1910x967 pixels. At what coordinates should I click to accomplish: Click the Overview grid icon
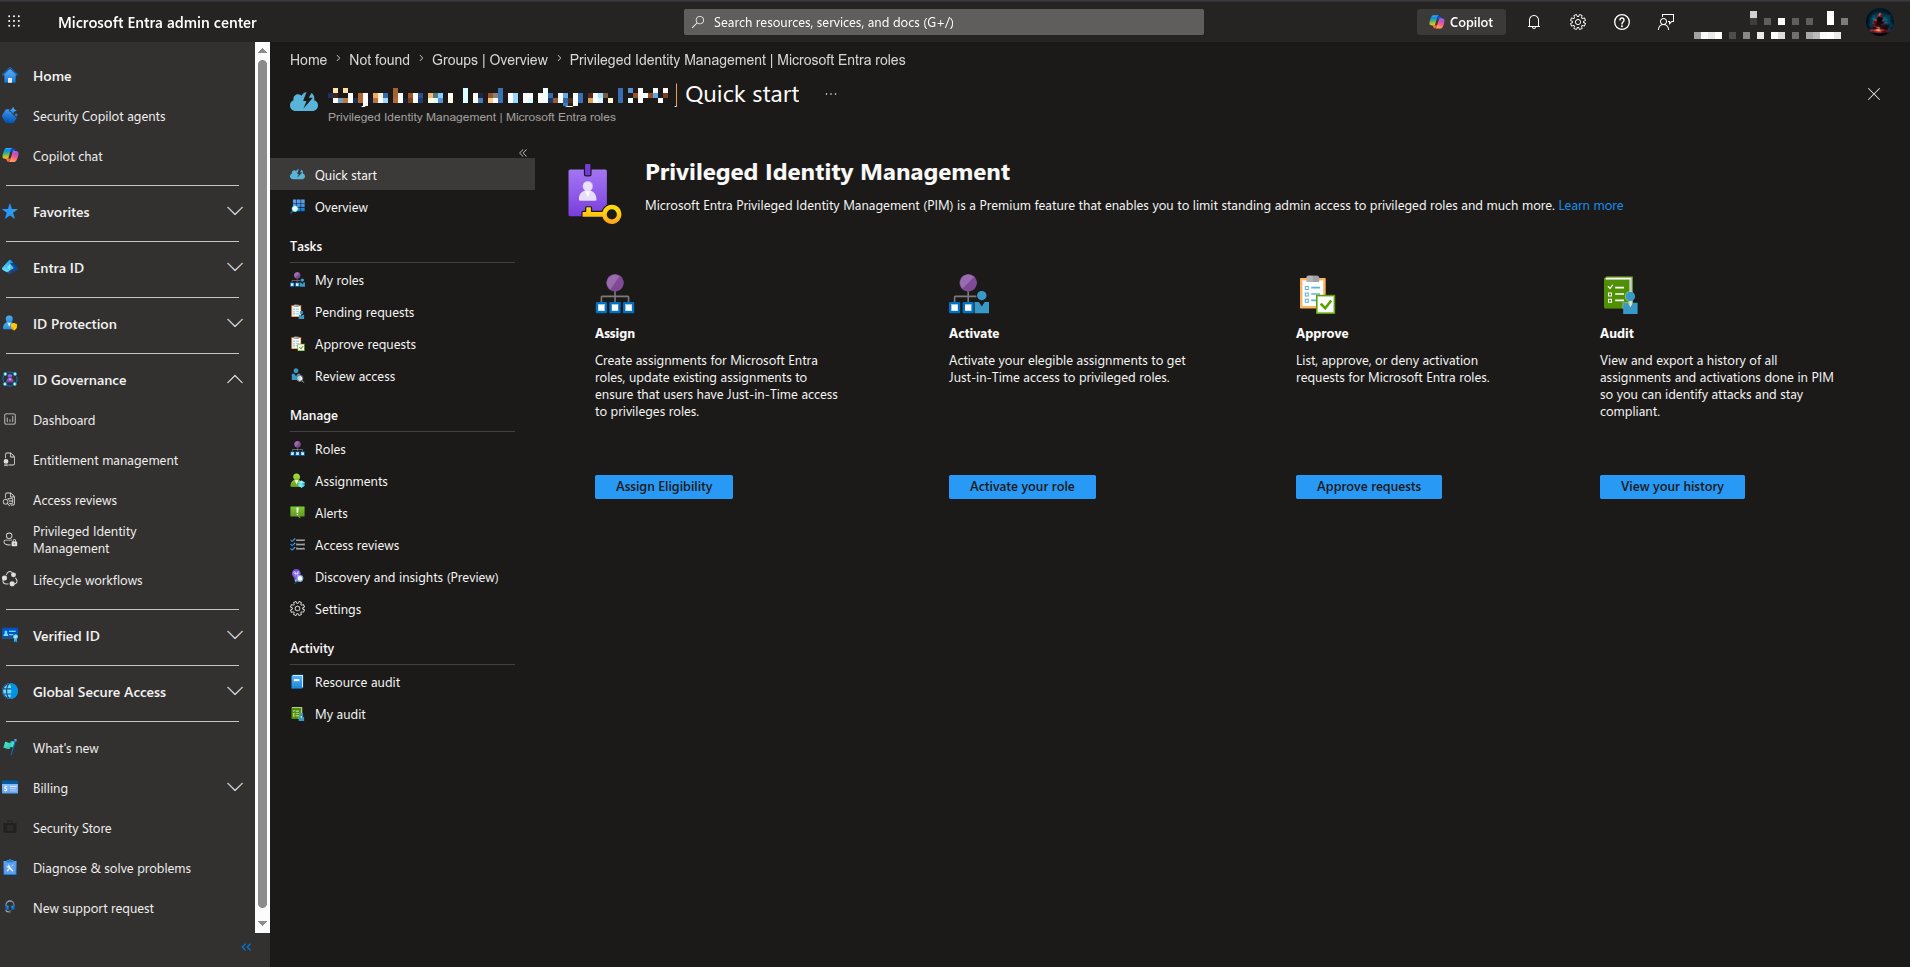[297, 207]
